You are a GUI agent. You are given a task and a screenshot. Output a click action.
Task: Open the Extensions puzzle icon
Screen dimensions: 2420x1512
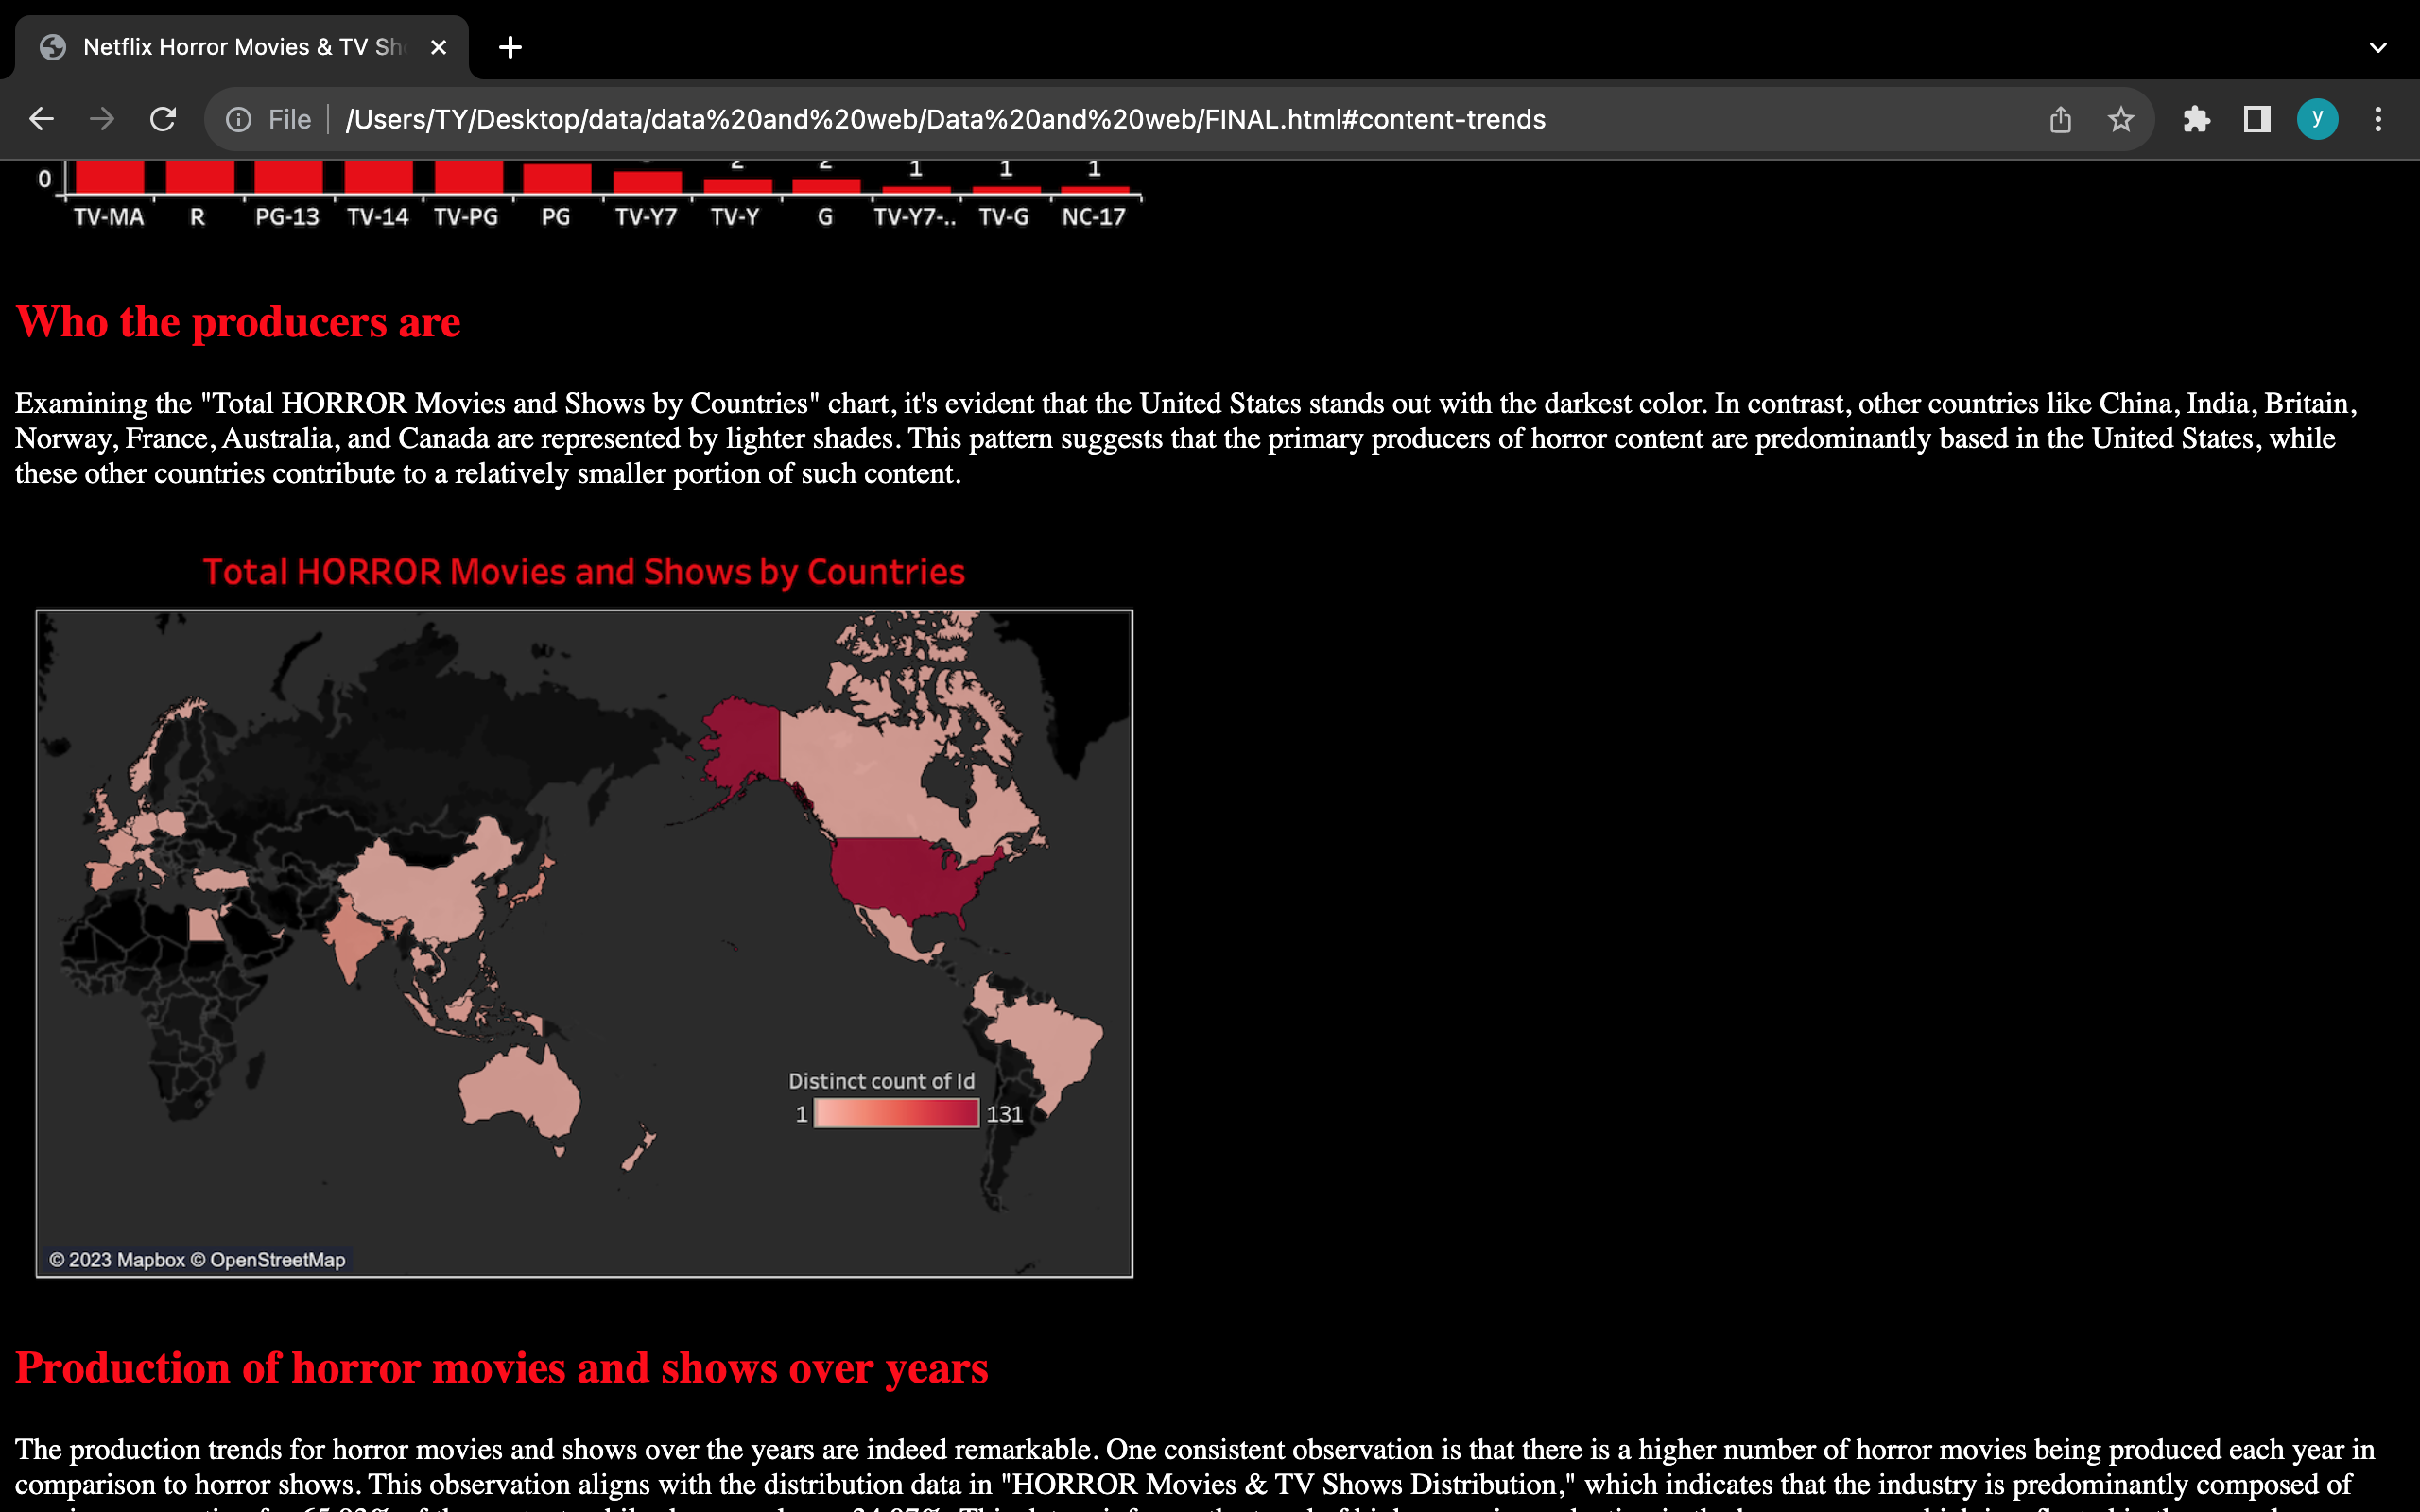2196,120
